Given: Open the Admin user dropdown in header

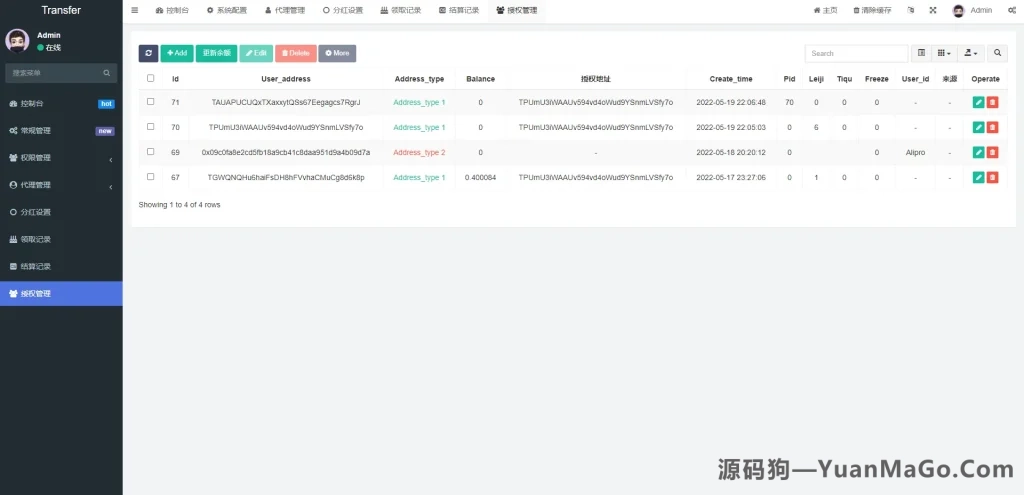Looking at the screenshot, I should [972, 10].
